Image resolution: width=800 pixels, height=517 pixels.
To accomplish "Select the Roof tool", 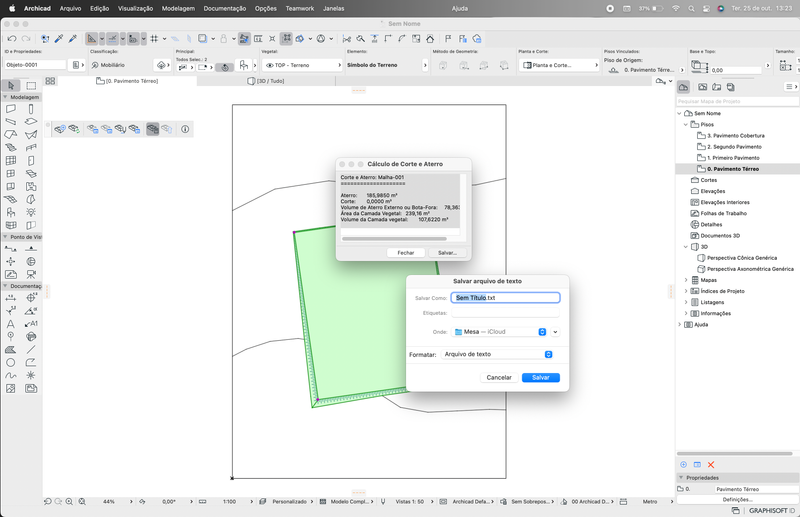I will pos(11,135).
